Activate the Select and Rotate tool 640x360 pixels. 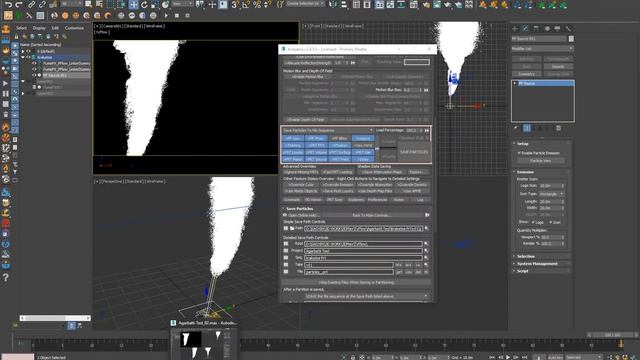pos(144,4)
